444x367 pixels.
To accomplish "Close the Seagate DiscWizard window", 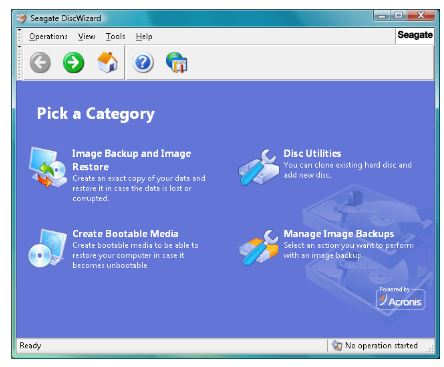I will pos(421,15).
